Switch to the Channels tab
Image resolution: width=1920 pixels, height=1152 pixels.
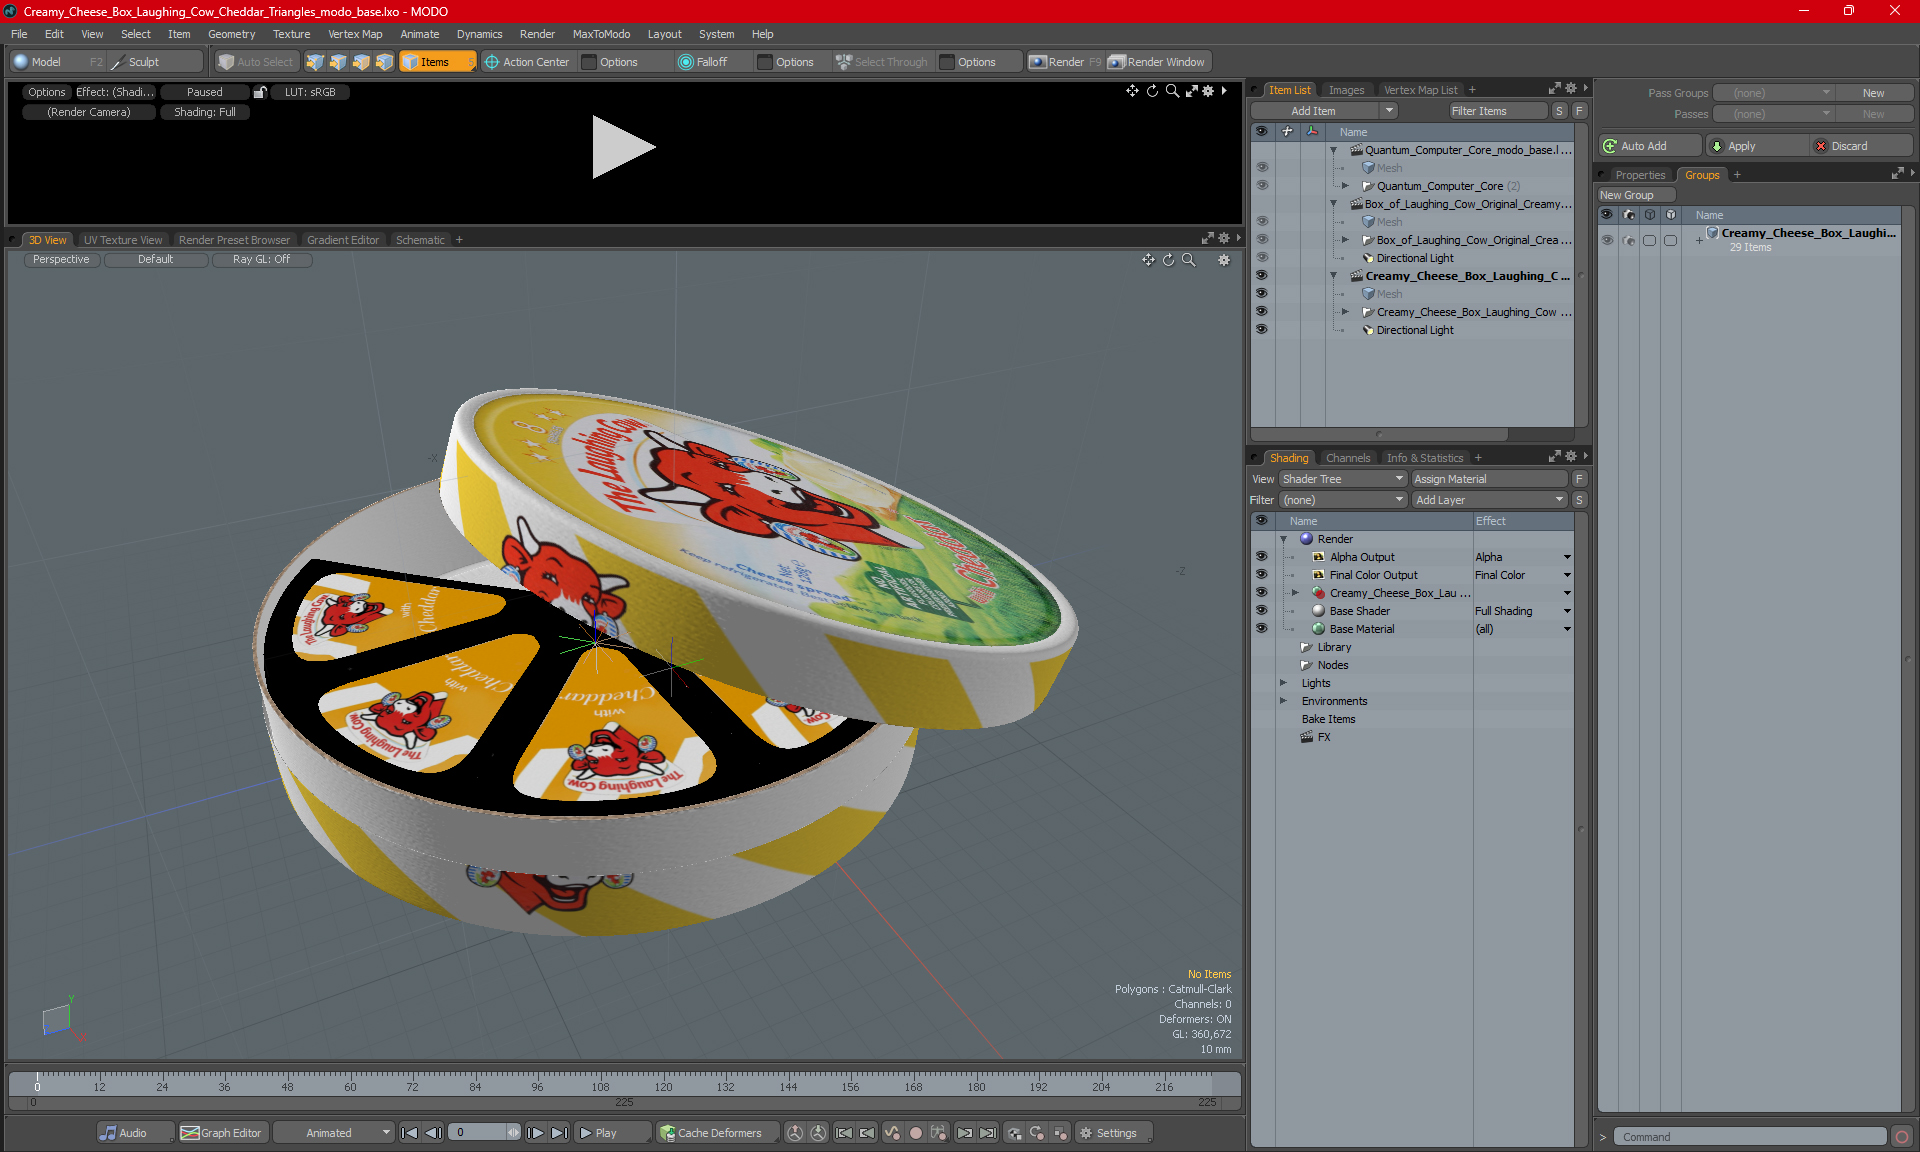[x=1348, y=458]
